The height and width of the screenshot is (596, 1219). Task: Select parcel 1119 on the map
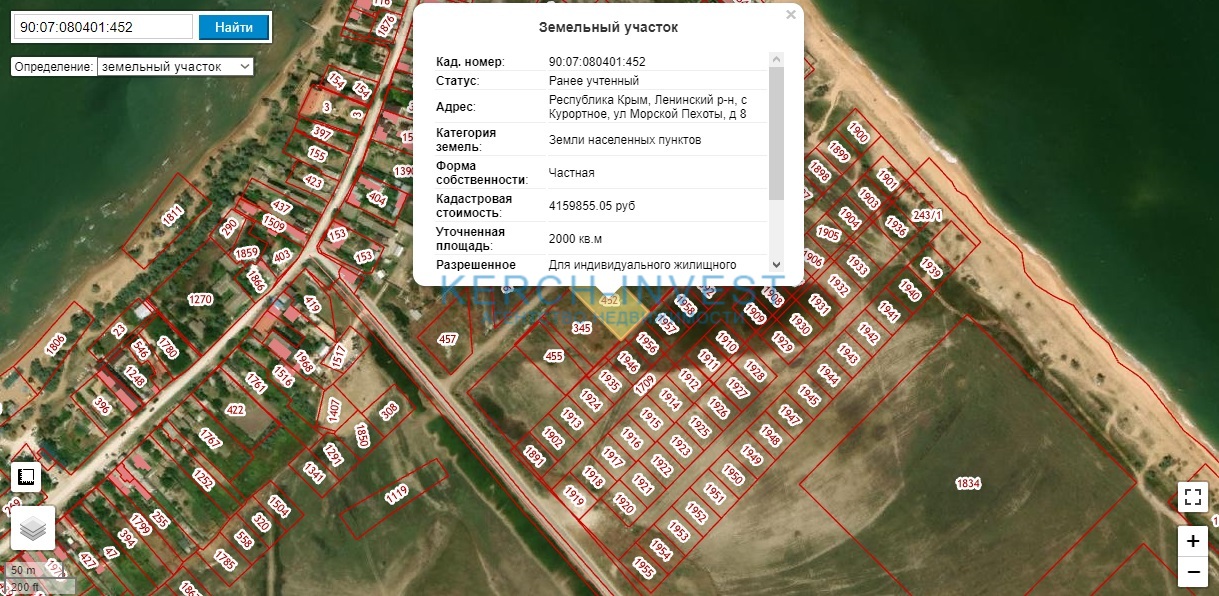pyautogui.click(x=396, y=492)
